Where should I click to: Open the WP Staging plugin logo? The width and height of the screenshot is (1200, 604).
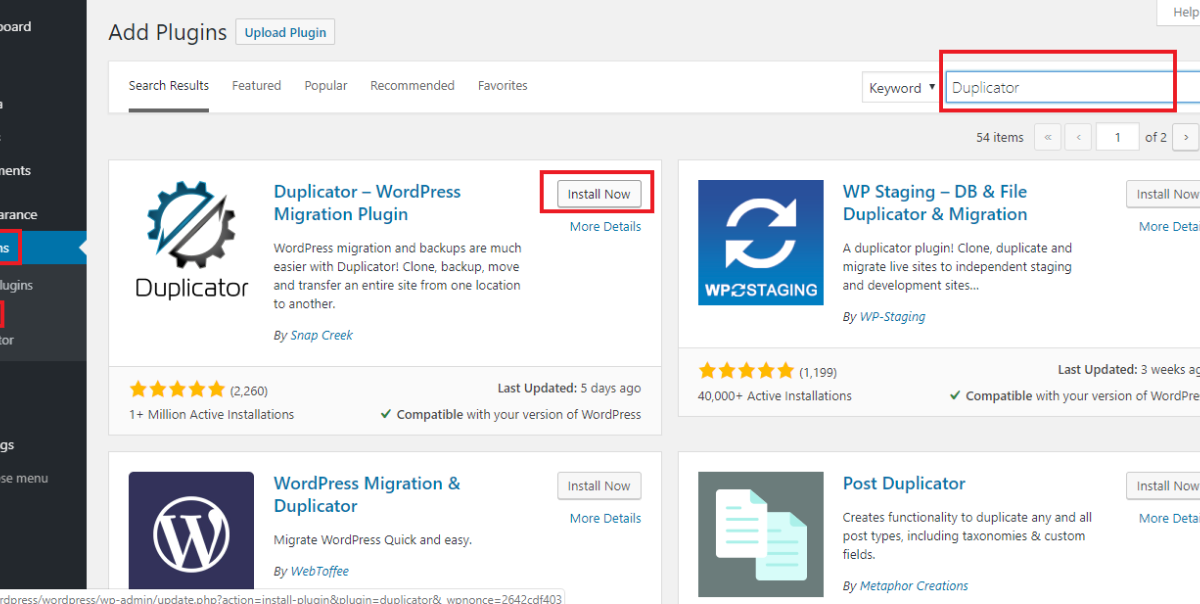761,242
